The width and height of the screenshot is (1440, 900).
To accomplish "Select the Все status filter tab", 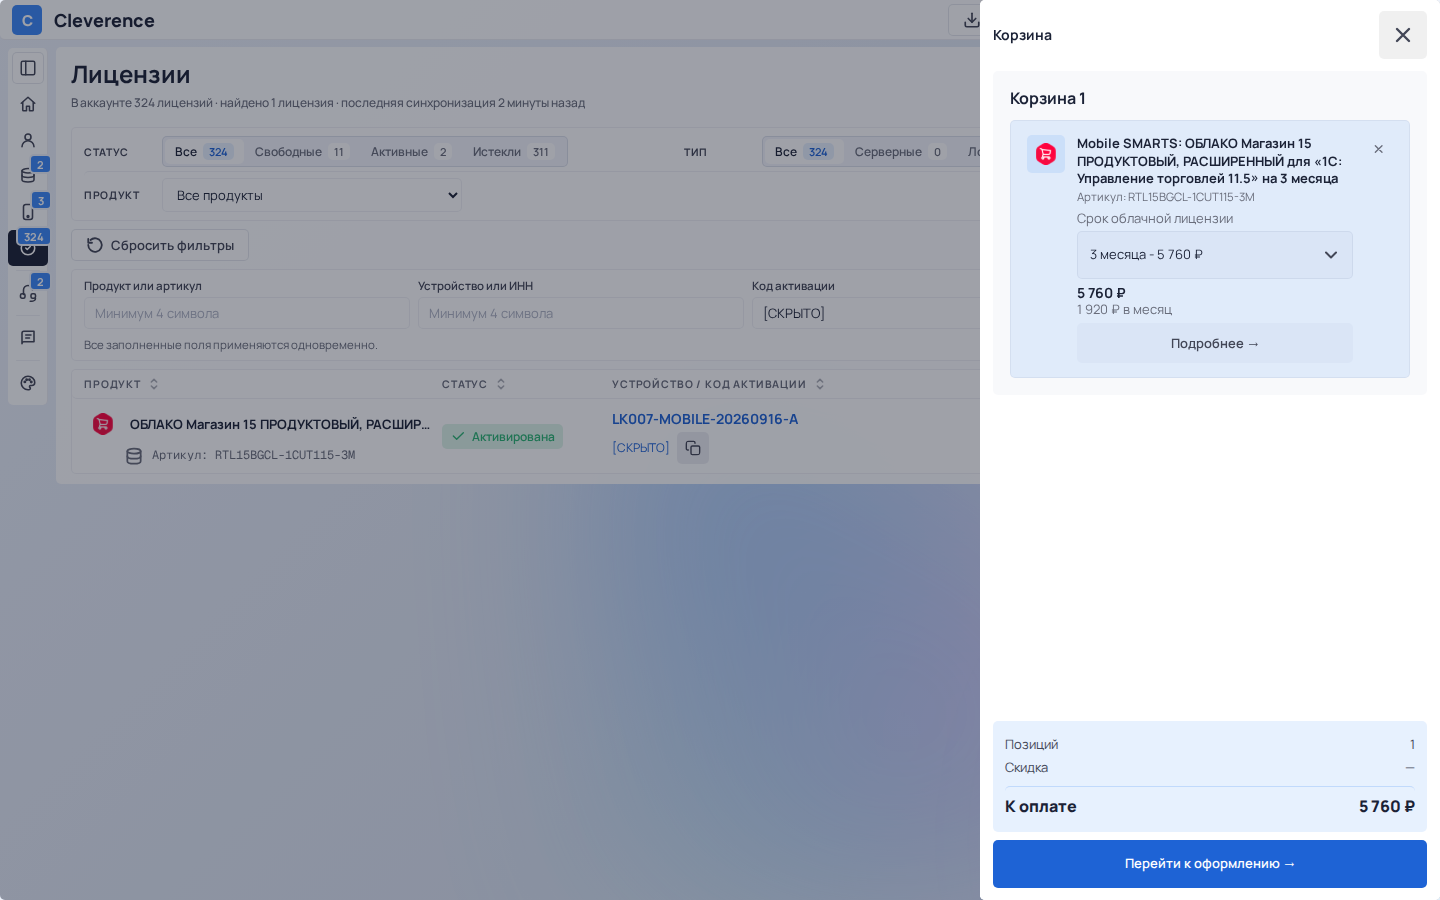I will (x=203, y=152).
